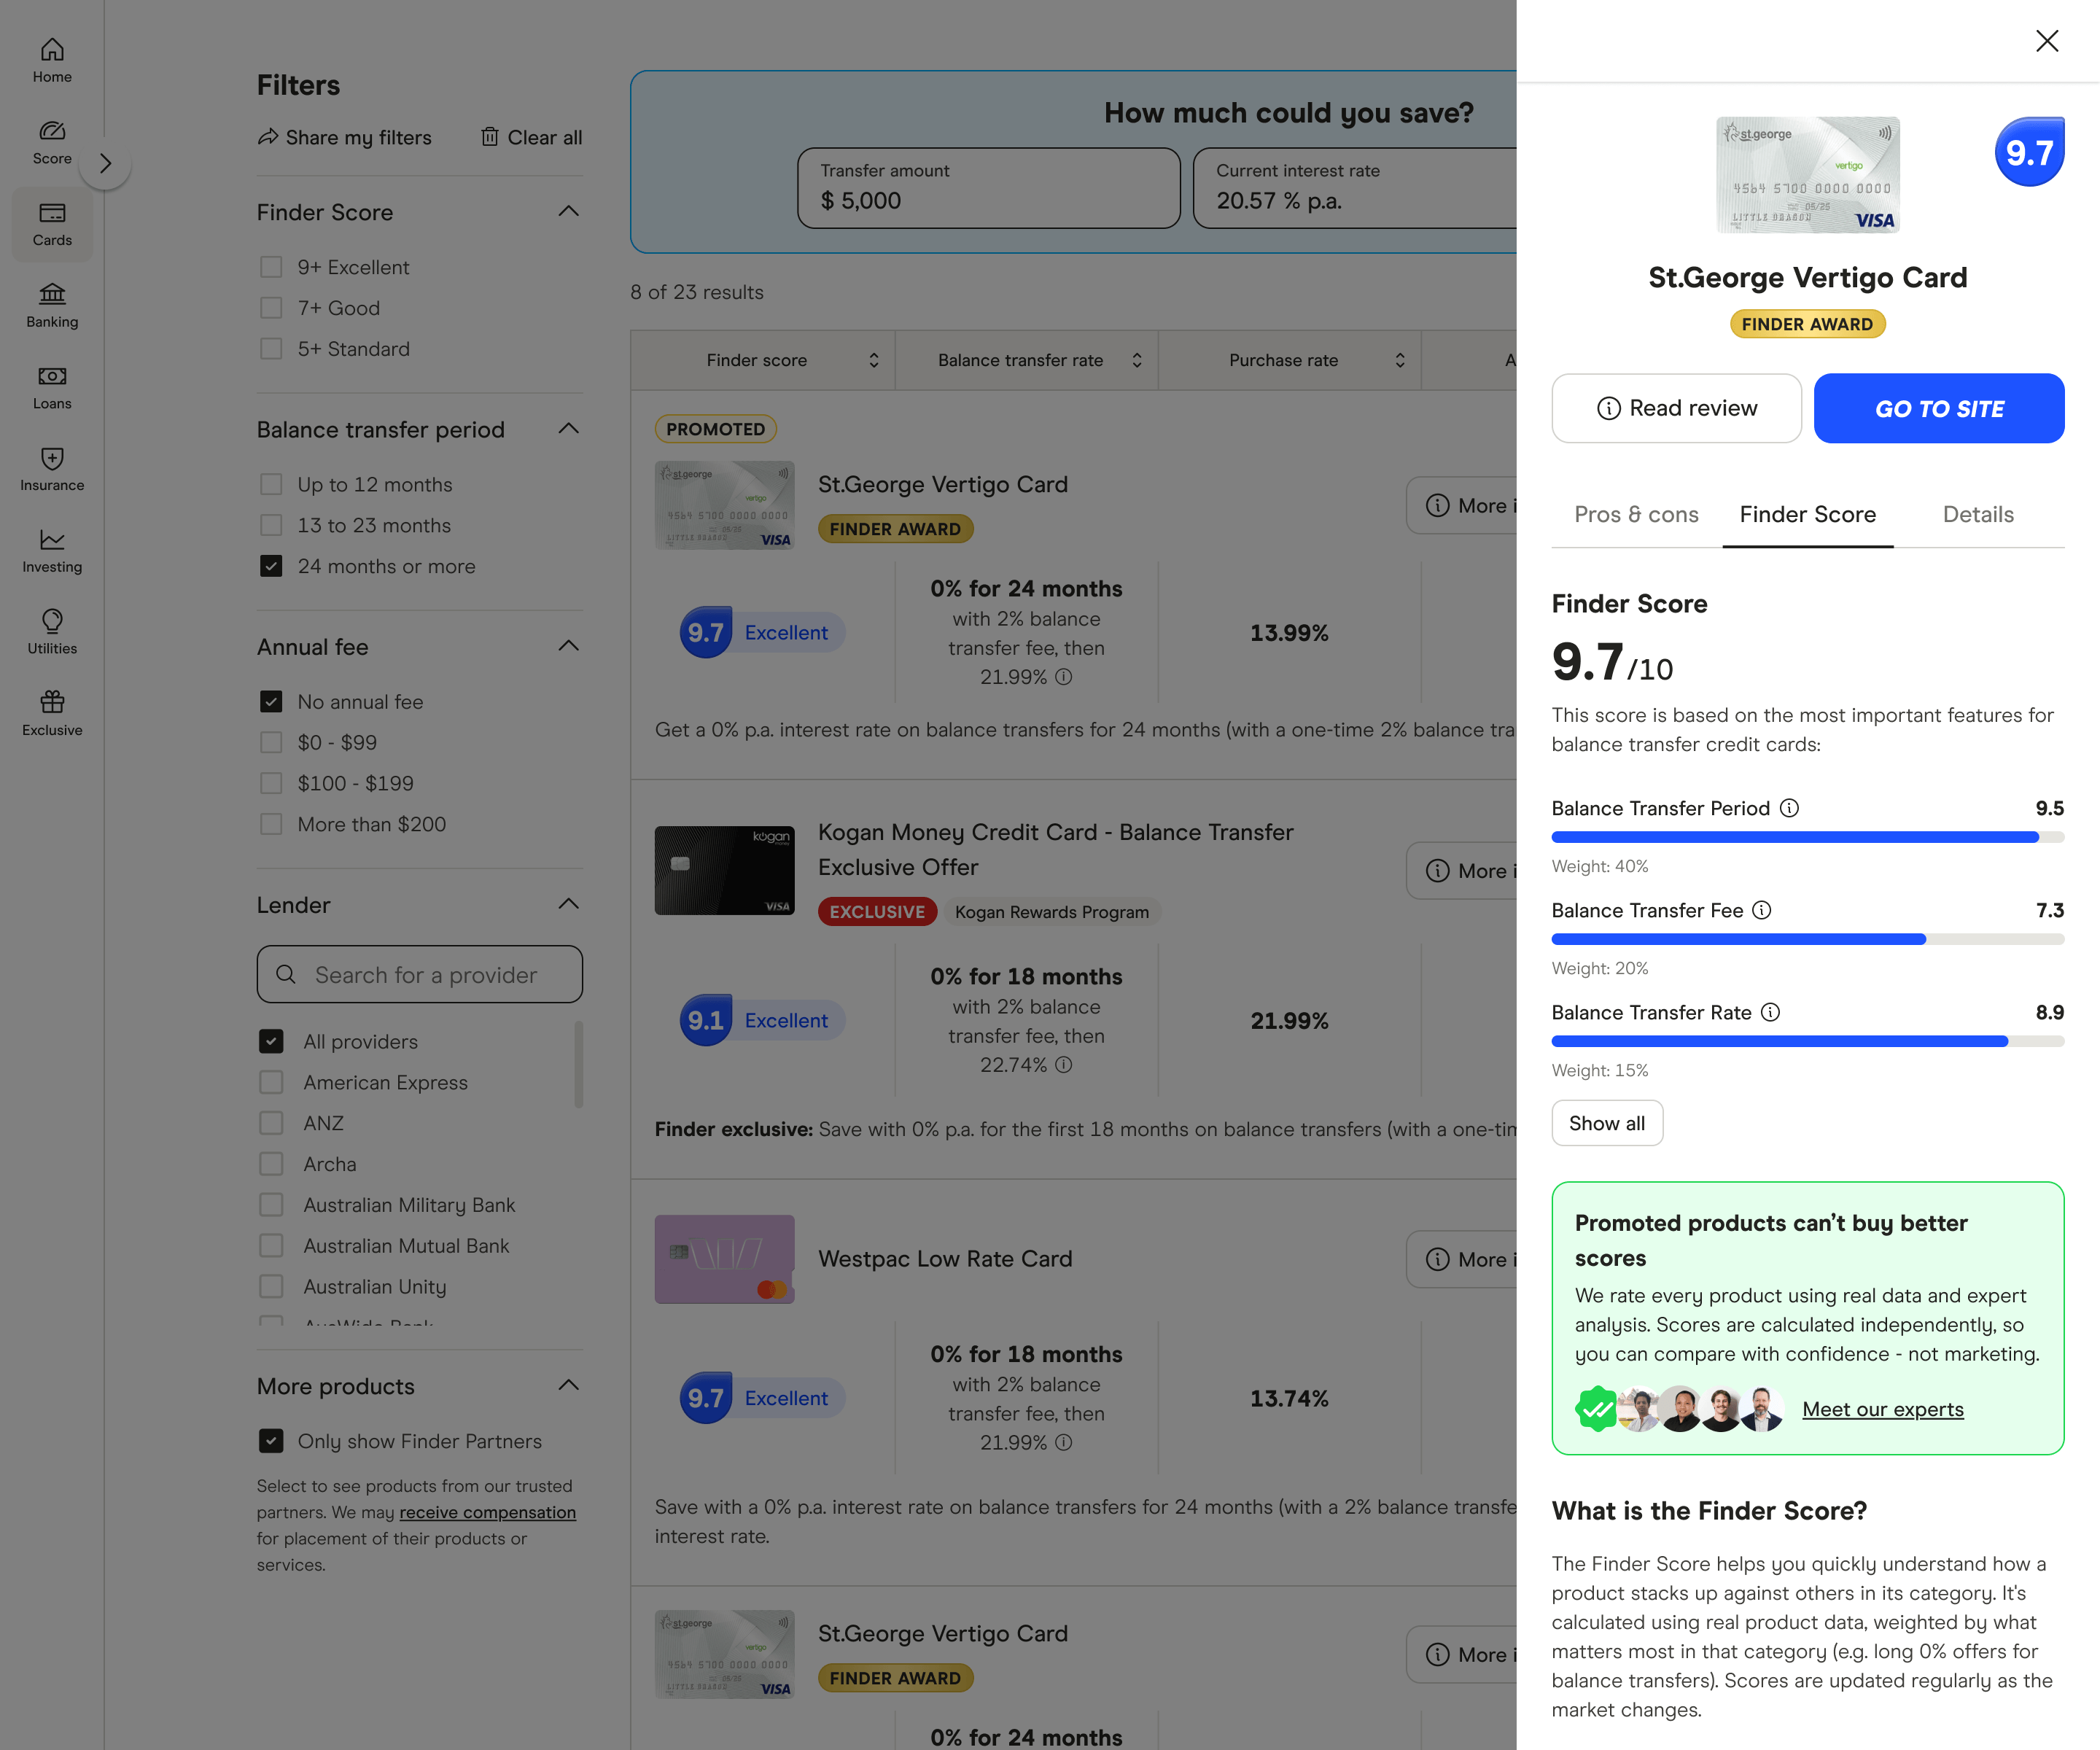
Task: Click info icon beside Westpac 21.99% rate
Action: click(x=1064, y=1442)
